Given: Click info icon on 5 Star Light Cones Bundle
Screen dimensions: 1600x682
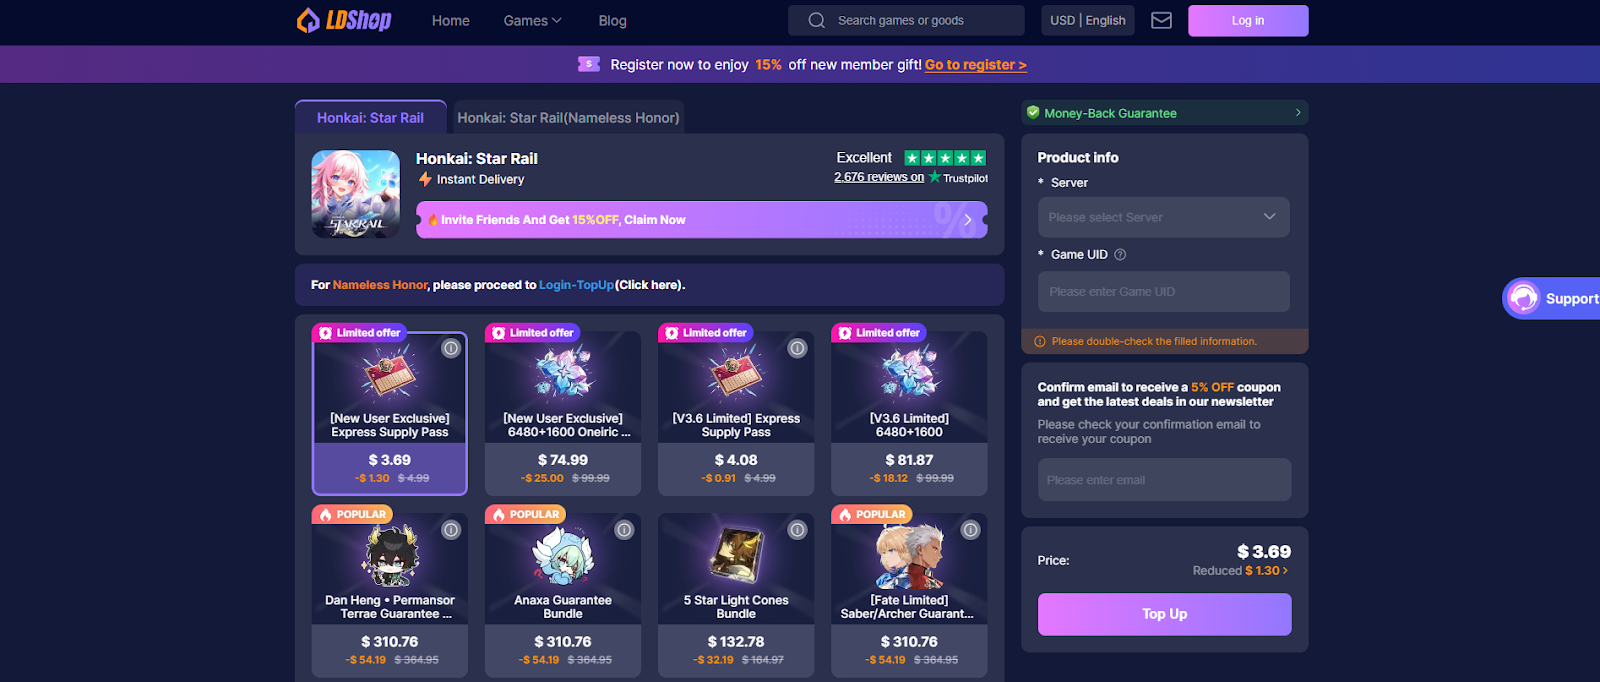Looking at the screenshot, I should 797,530.
